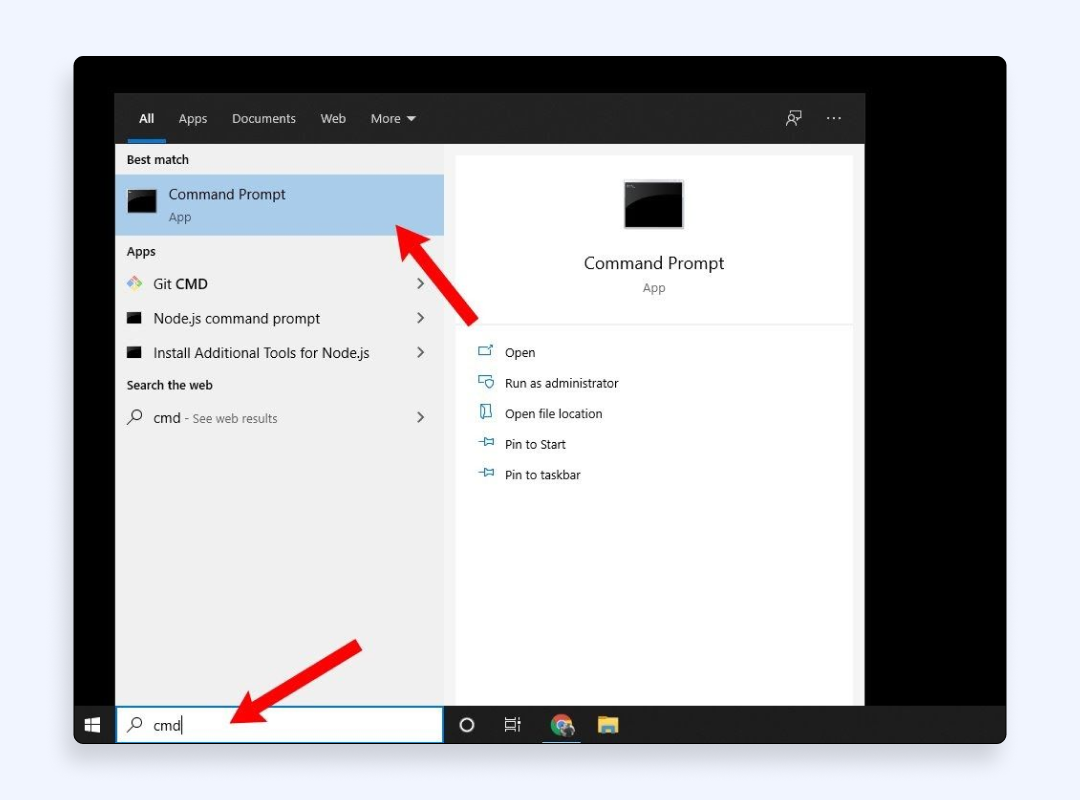The width and height of the screenshot is (1080, 800).
Task: Open File Explorer from the taskbar
Action: pyautogui.click(x=608, y=725)
